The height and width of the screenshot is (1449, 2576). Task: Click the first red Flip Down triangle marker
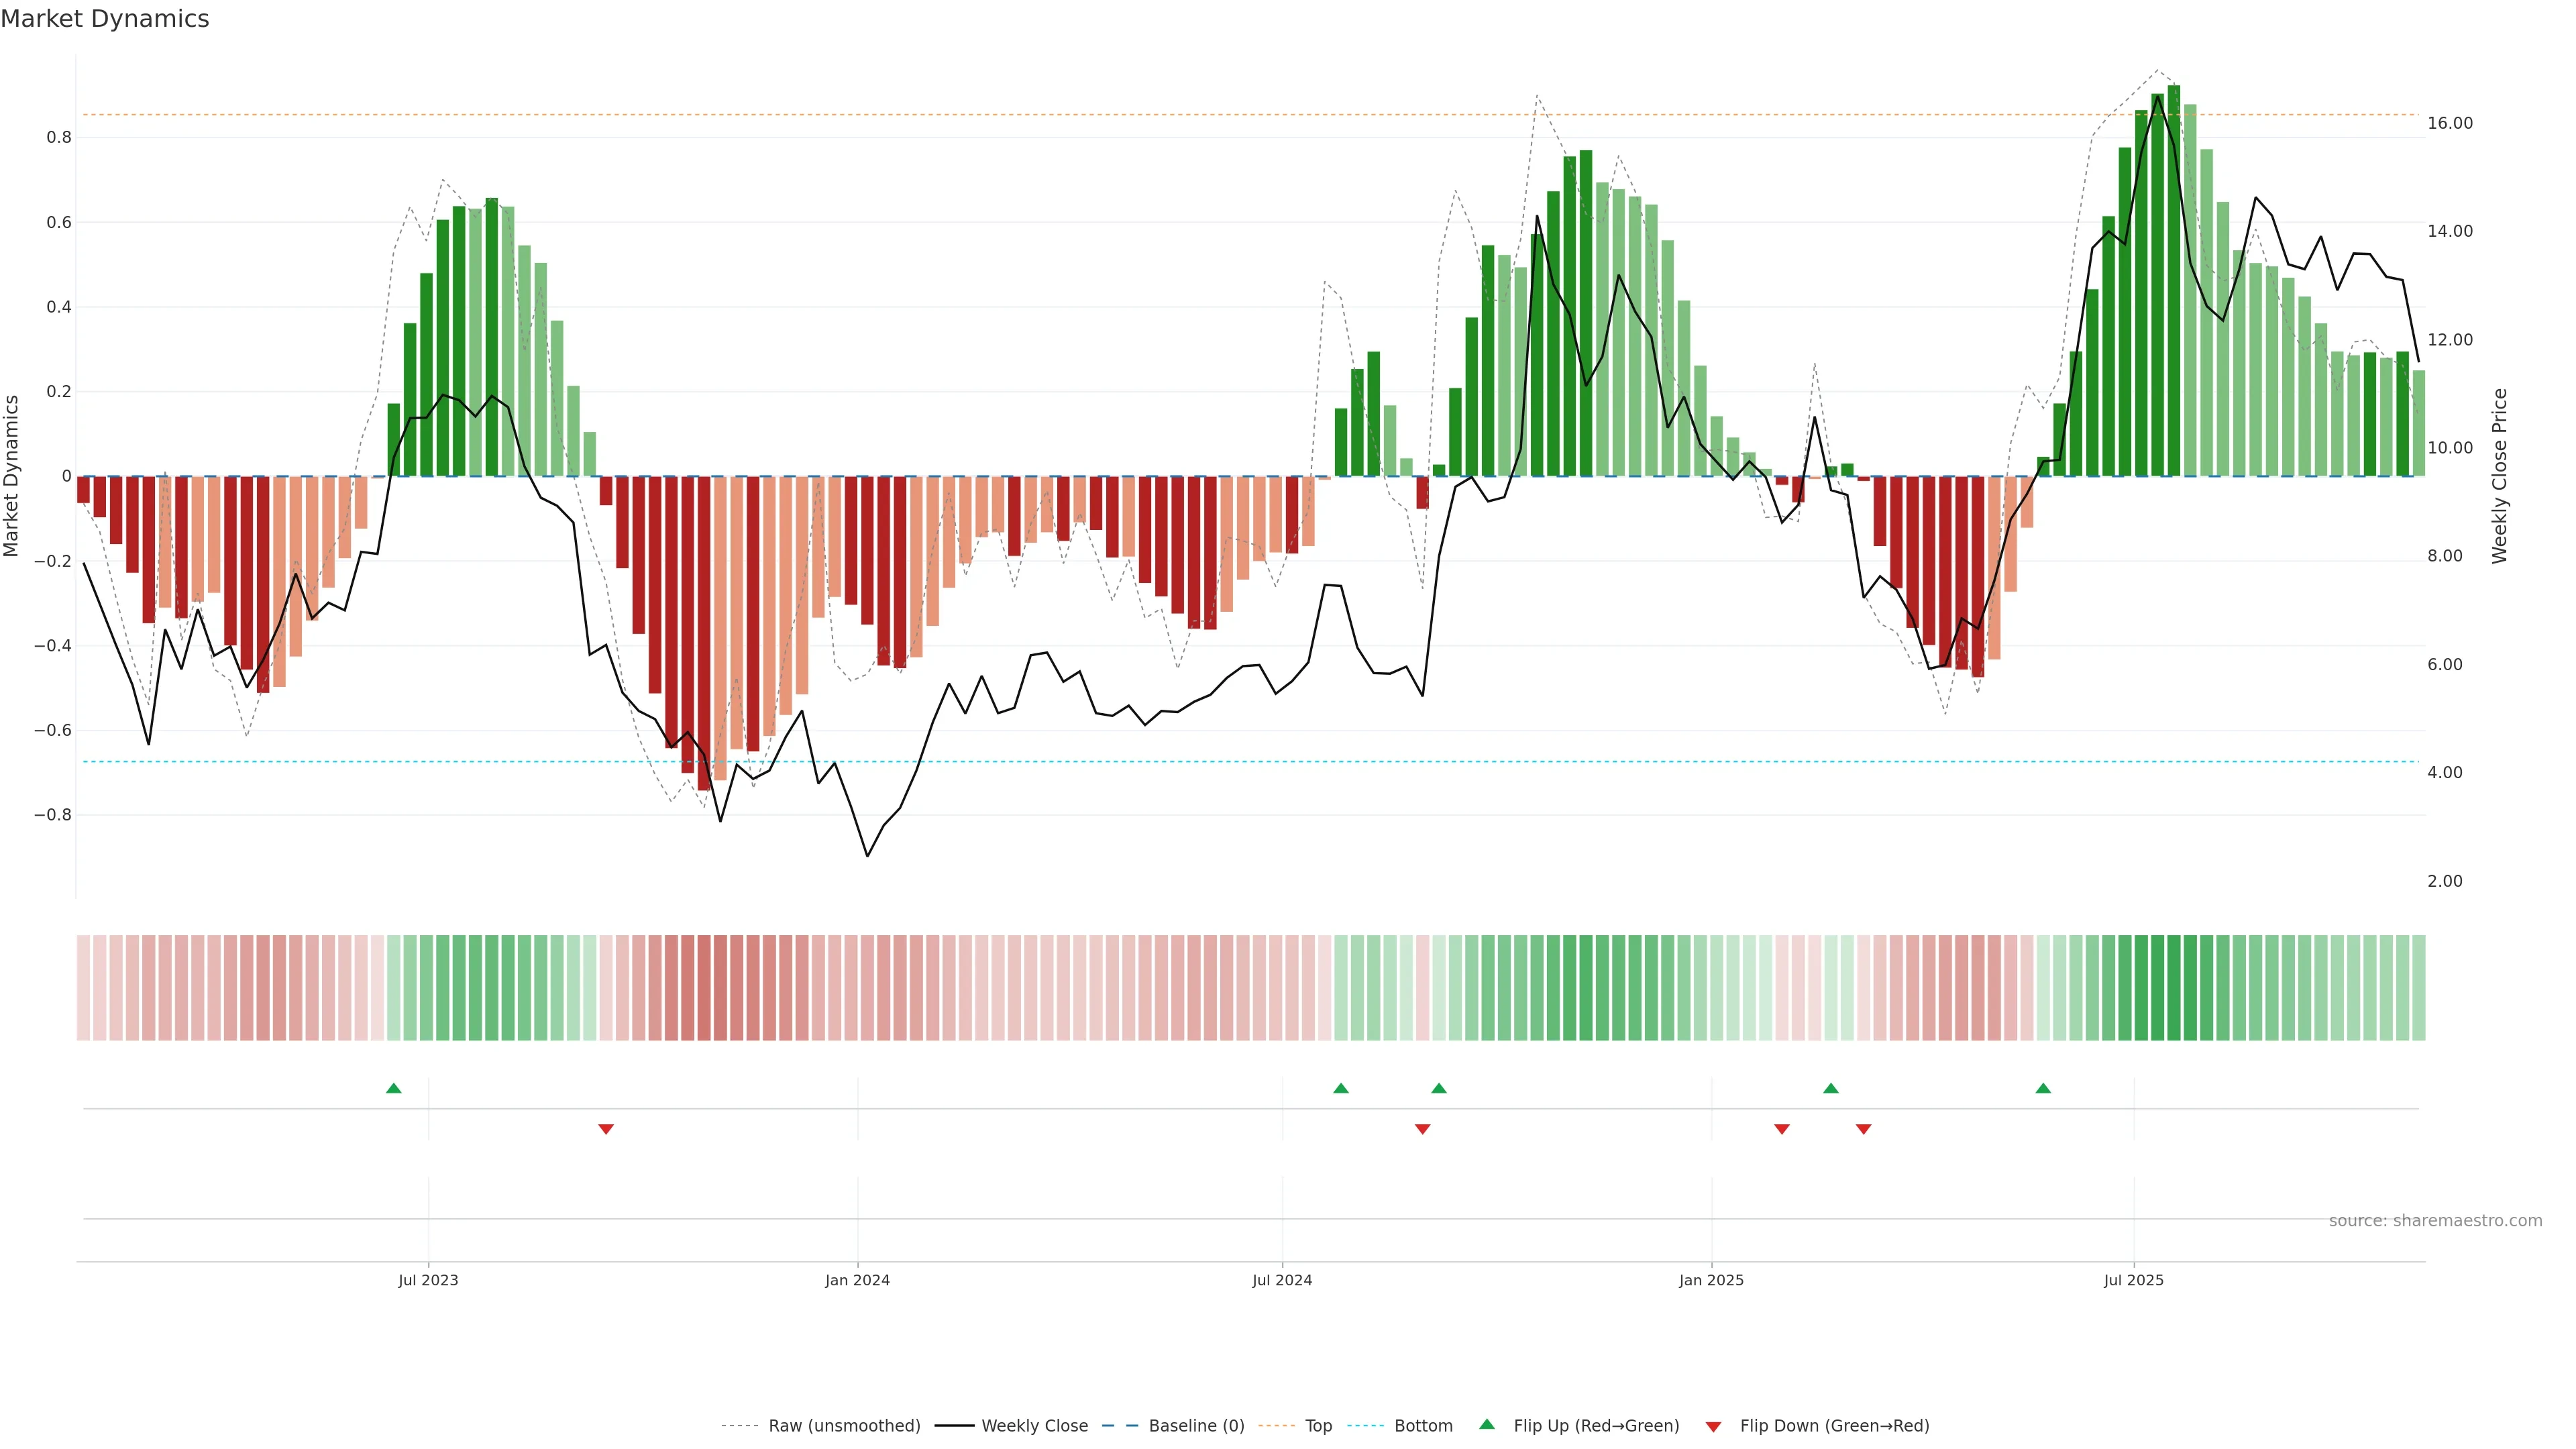point(605,1129)
